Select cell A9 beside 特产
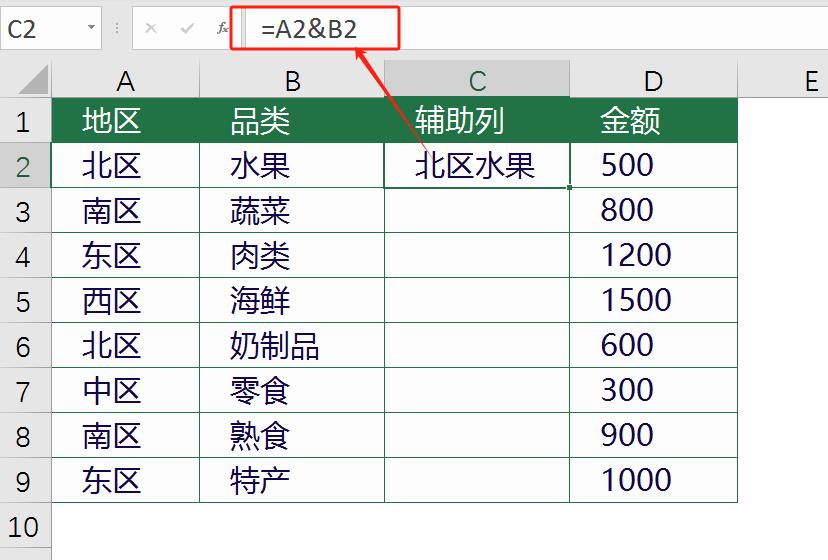Screen dimensions: 828x560 click(125, 480)
